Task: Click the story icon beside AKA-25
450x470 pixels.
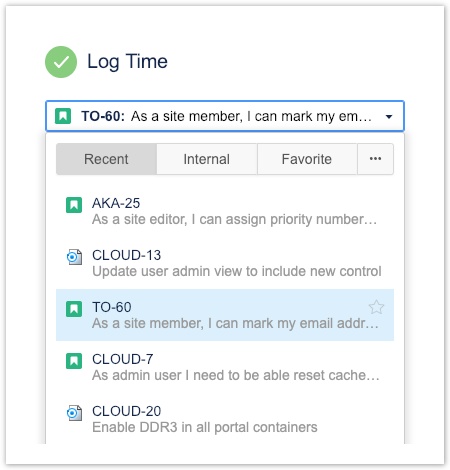Action: coord(74,205)
